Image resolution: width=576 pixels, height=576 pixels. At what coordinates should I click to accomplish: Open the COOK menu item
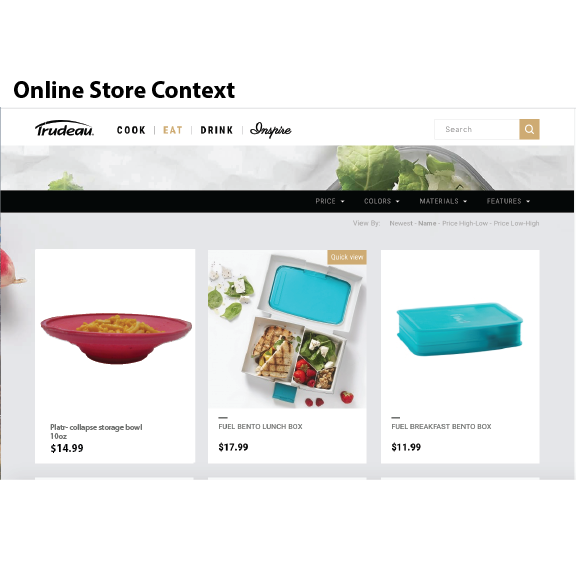point(131,130)
